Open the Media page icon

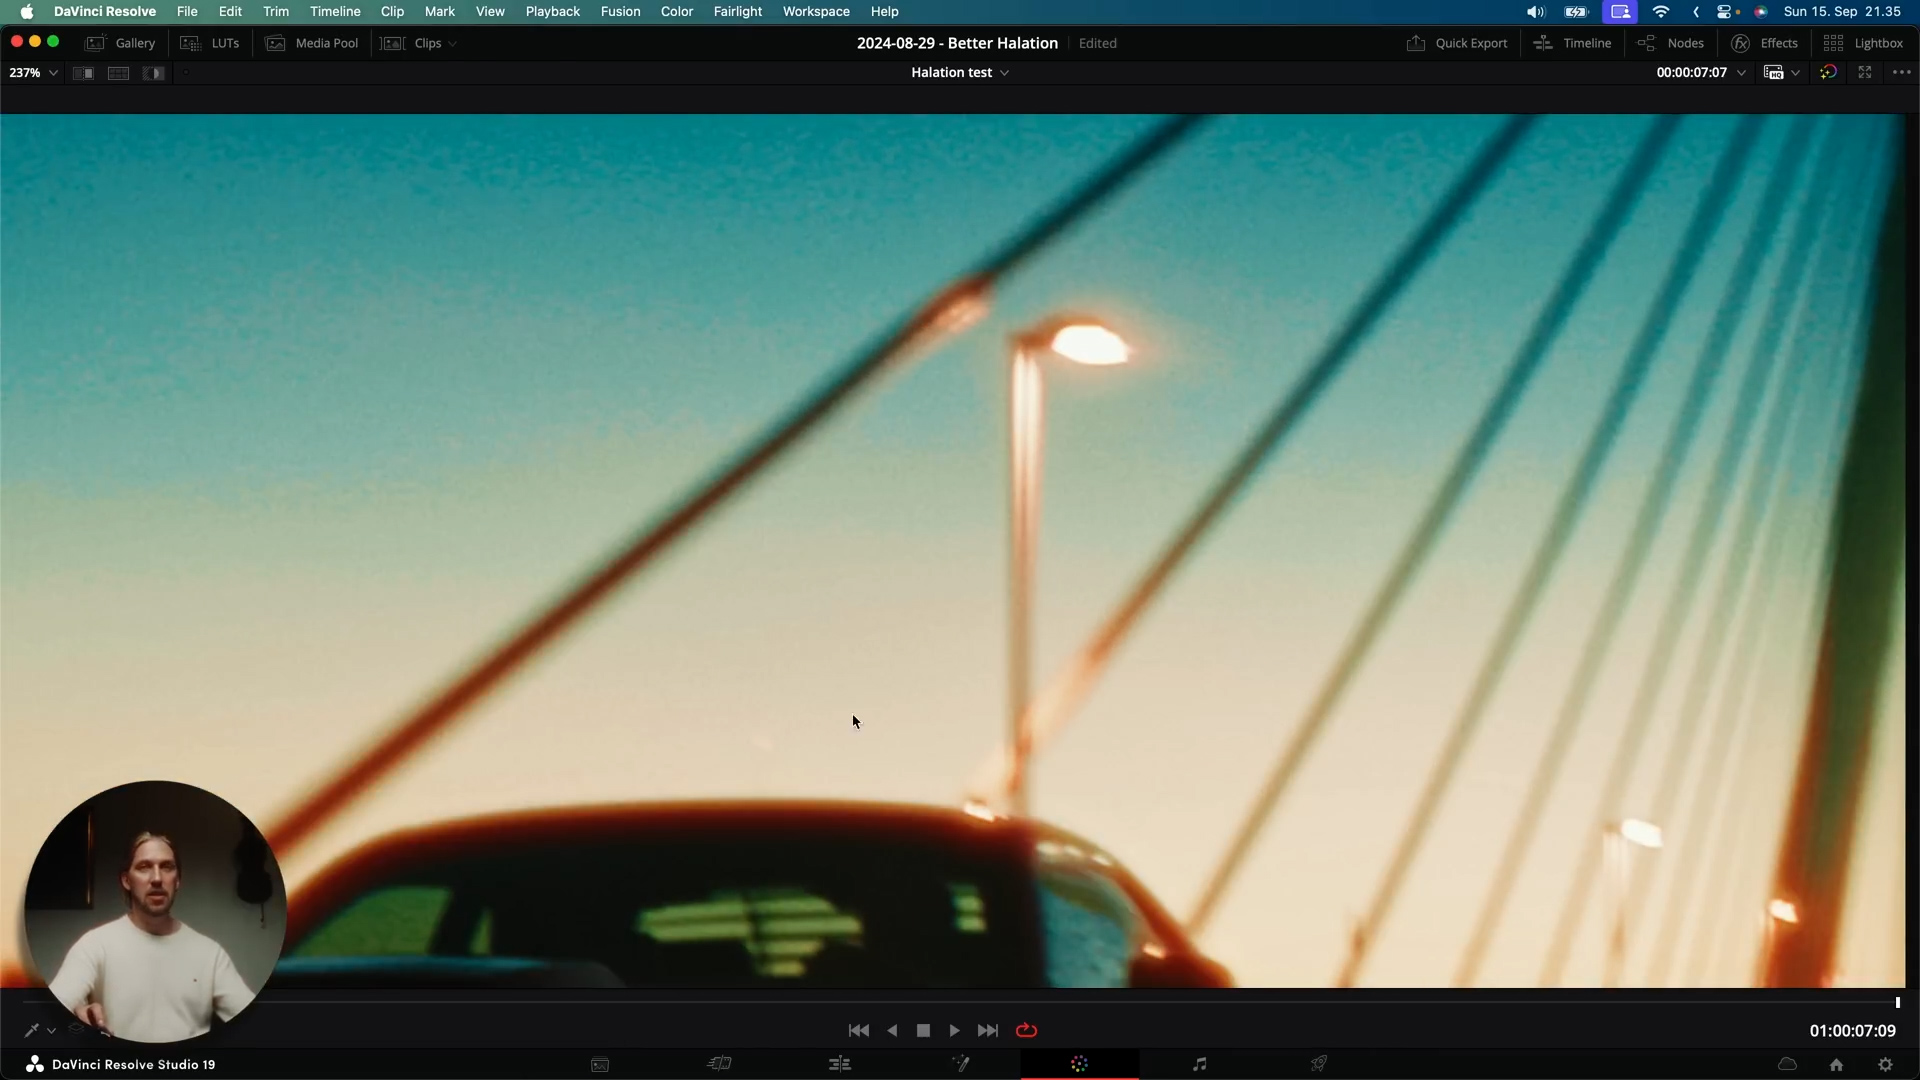[600, 1064]
